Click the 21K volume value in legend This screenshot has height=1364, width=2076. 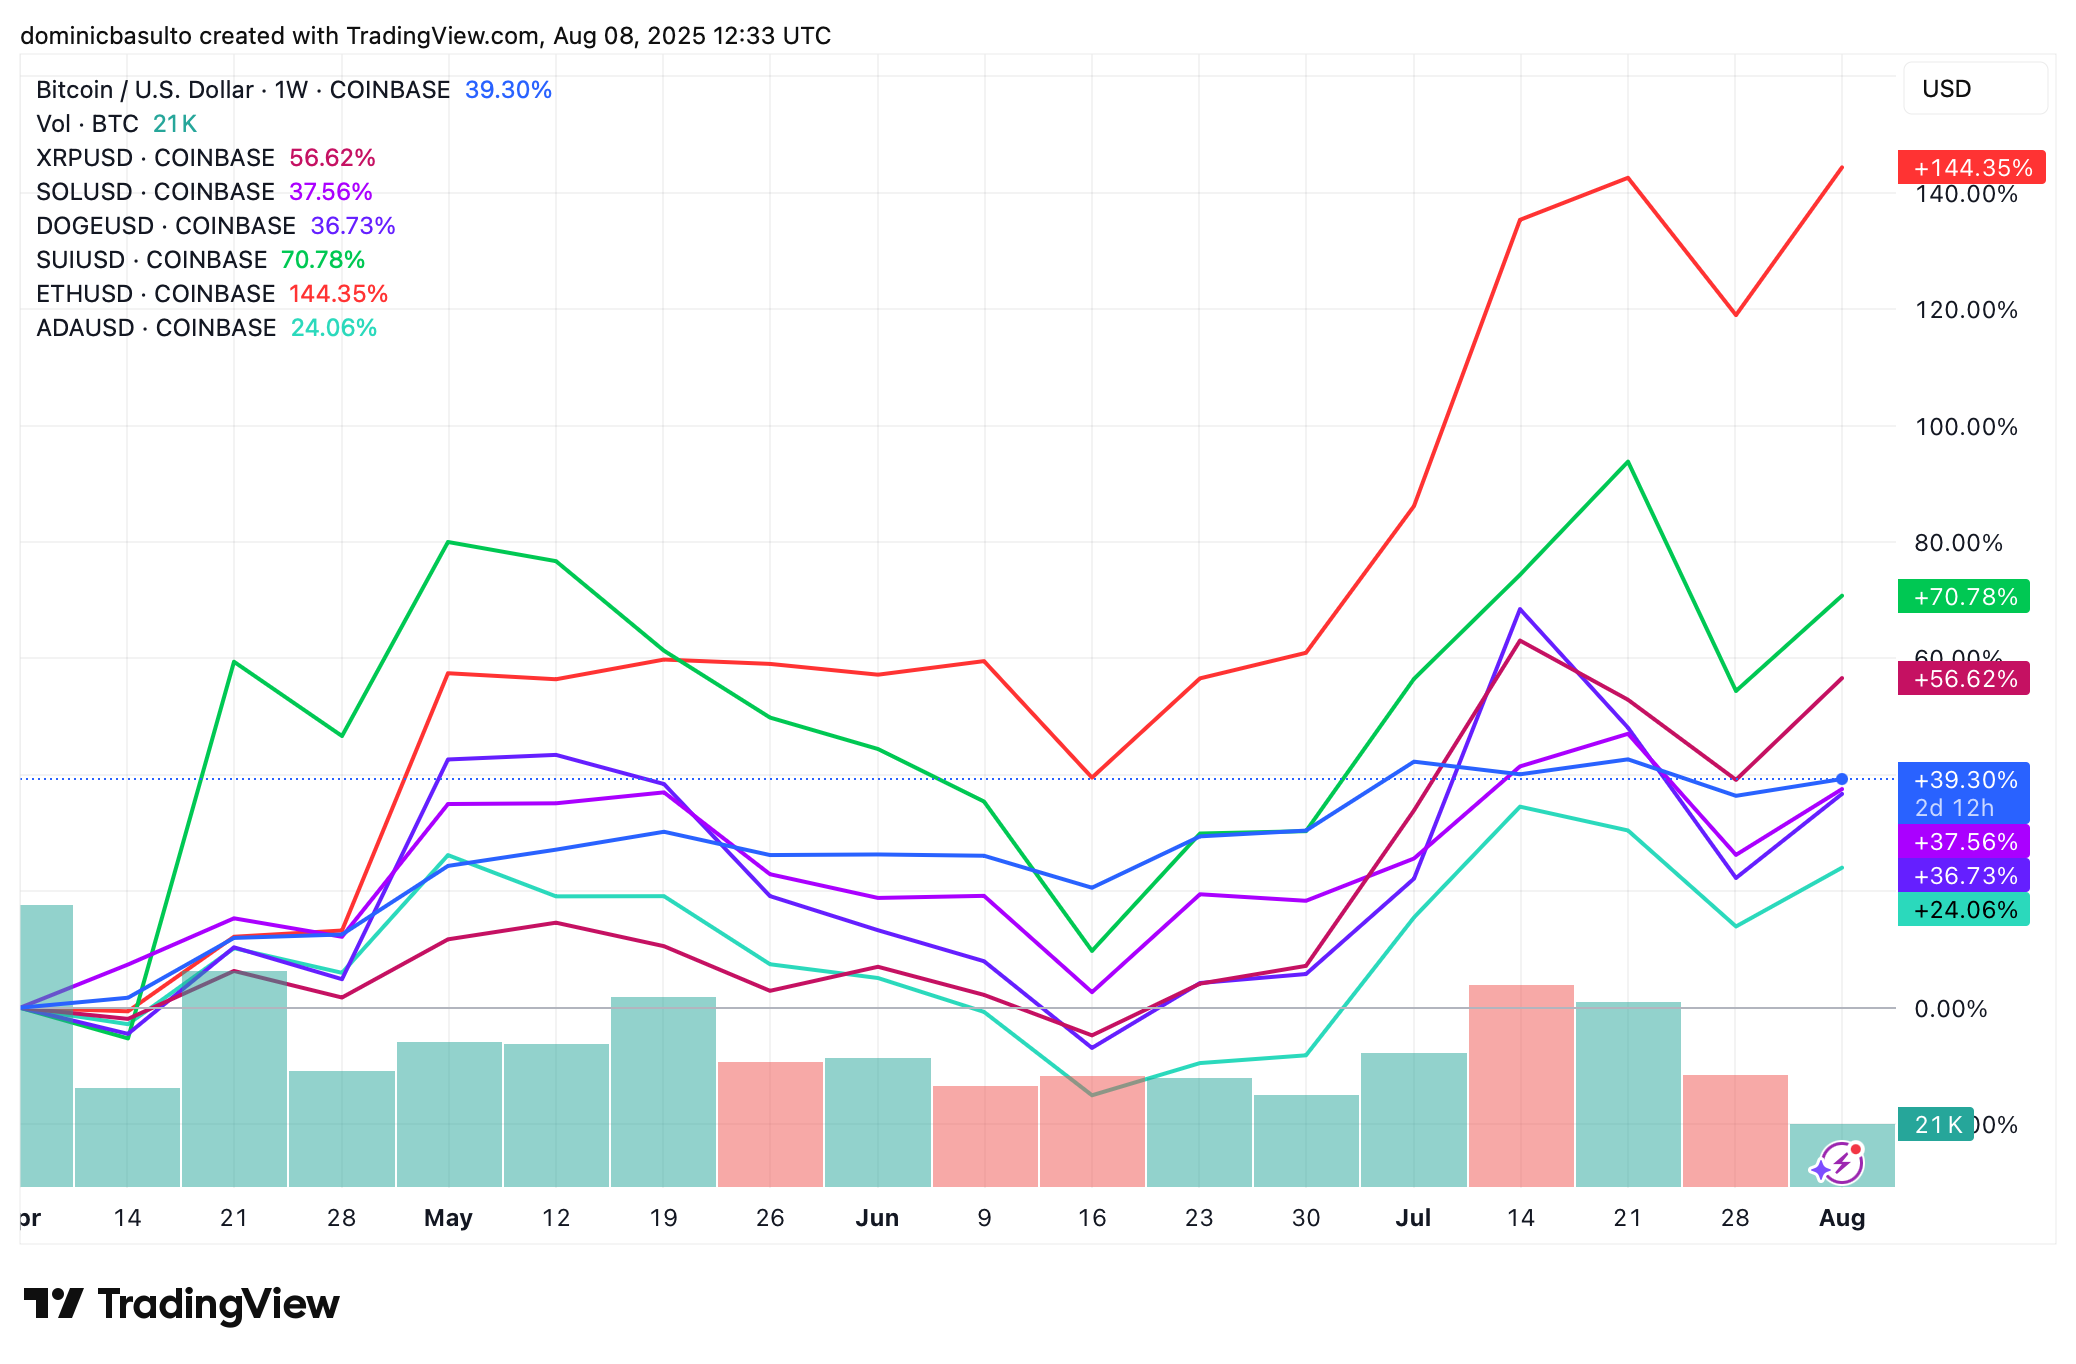click(x=175, y=124)
